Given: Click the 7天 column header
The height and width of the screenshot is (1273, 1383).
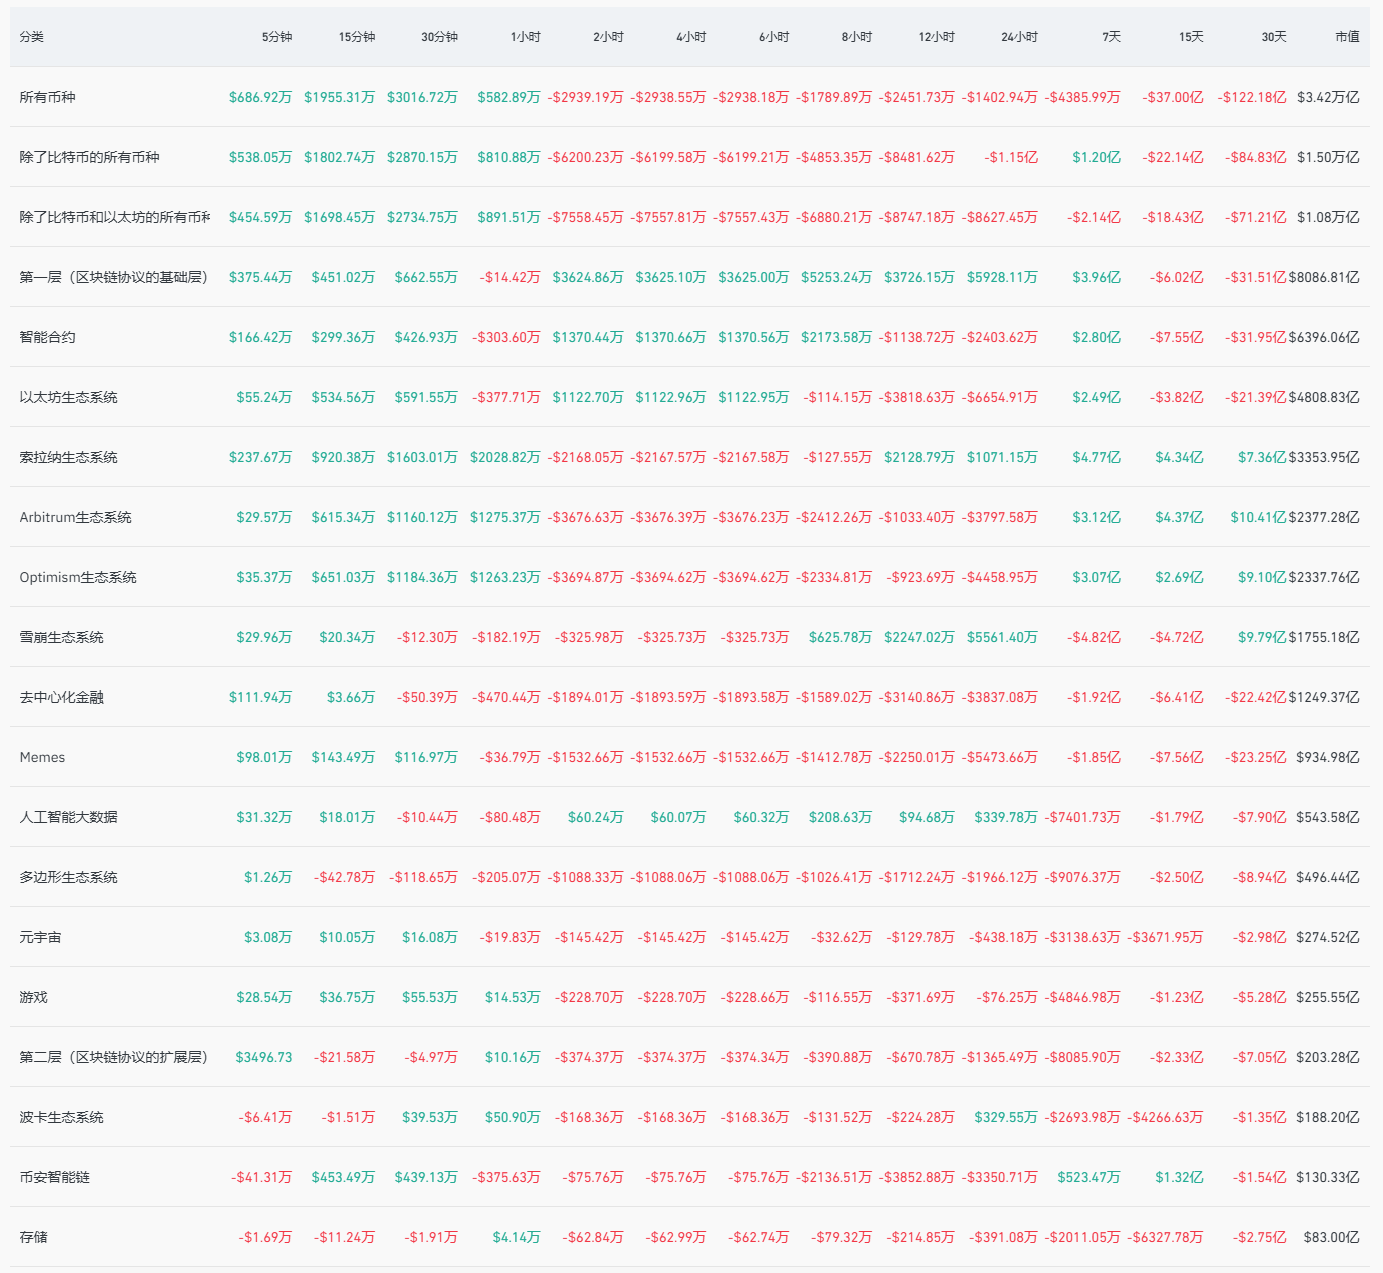Looking at the screenshot, I should [1111, 37].
